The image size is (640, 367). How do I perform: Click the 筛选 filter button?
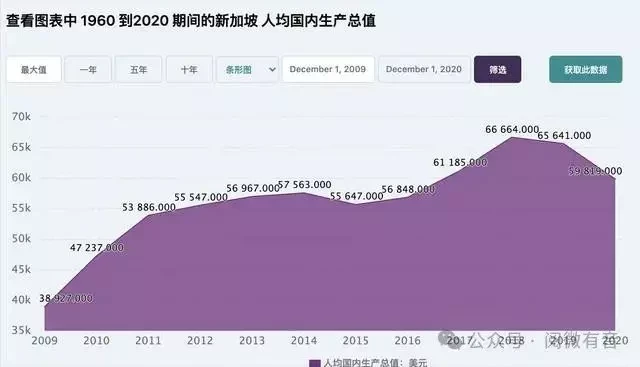[x=498, y=69]
